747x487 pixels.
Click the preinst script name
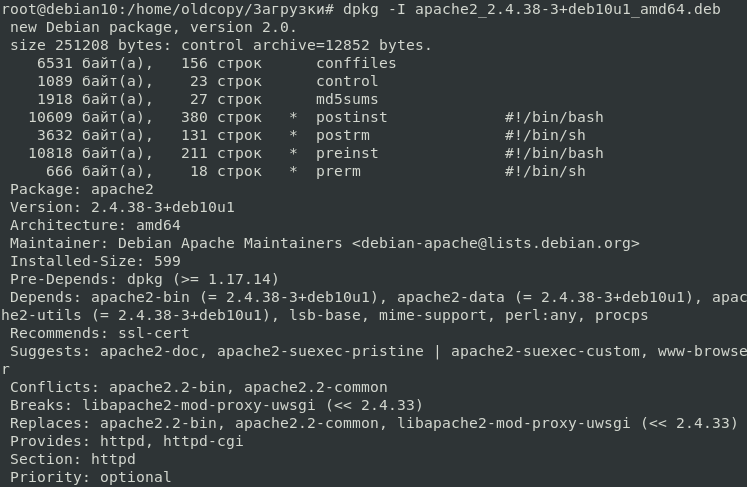pyautogui.click(x=347, y=153)
